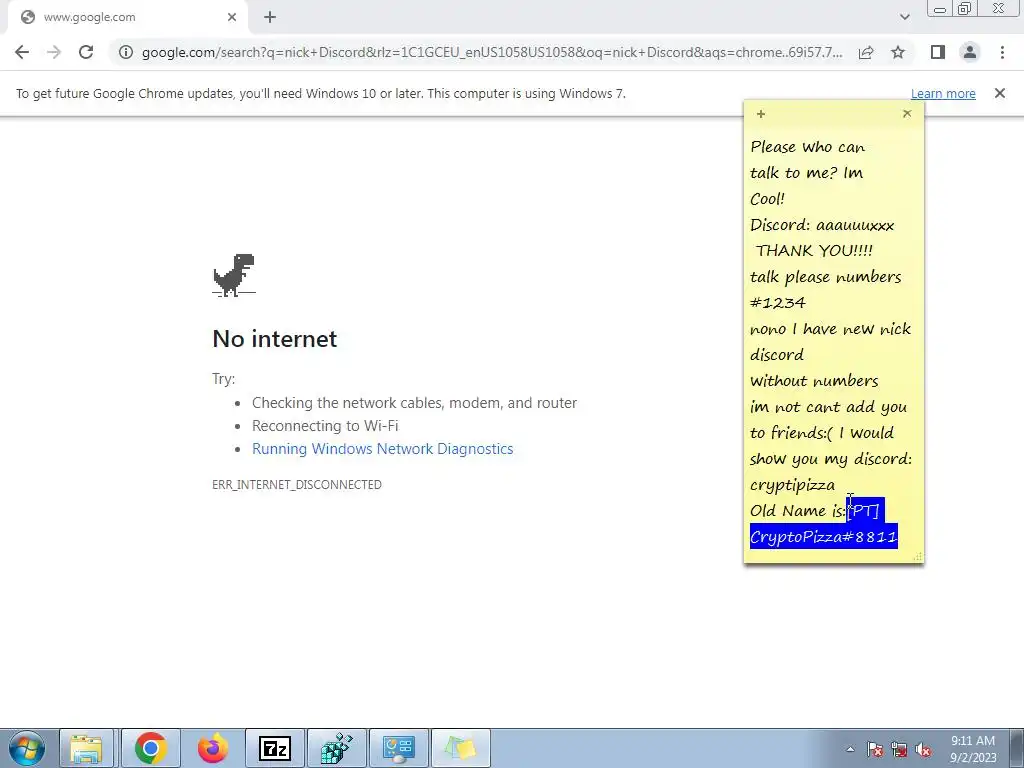The width and height of the screenshot is (1024, 768).
Task: Run Windows Network Diagnostics link
Action: tap(383, 449)
